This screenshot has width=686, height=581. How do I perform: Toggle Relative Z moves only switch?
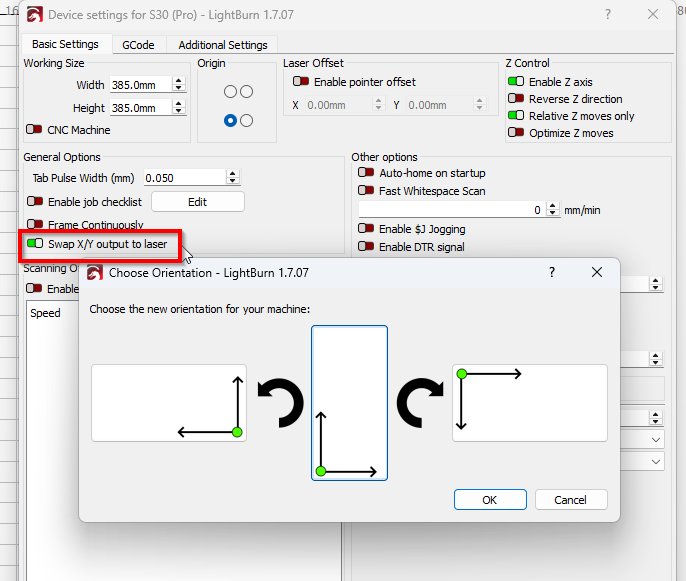(x=516, y=116)
